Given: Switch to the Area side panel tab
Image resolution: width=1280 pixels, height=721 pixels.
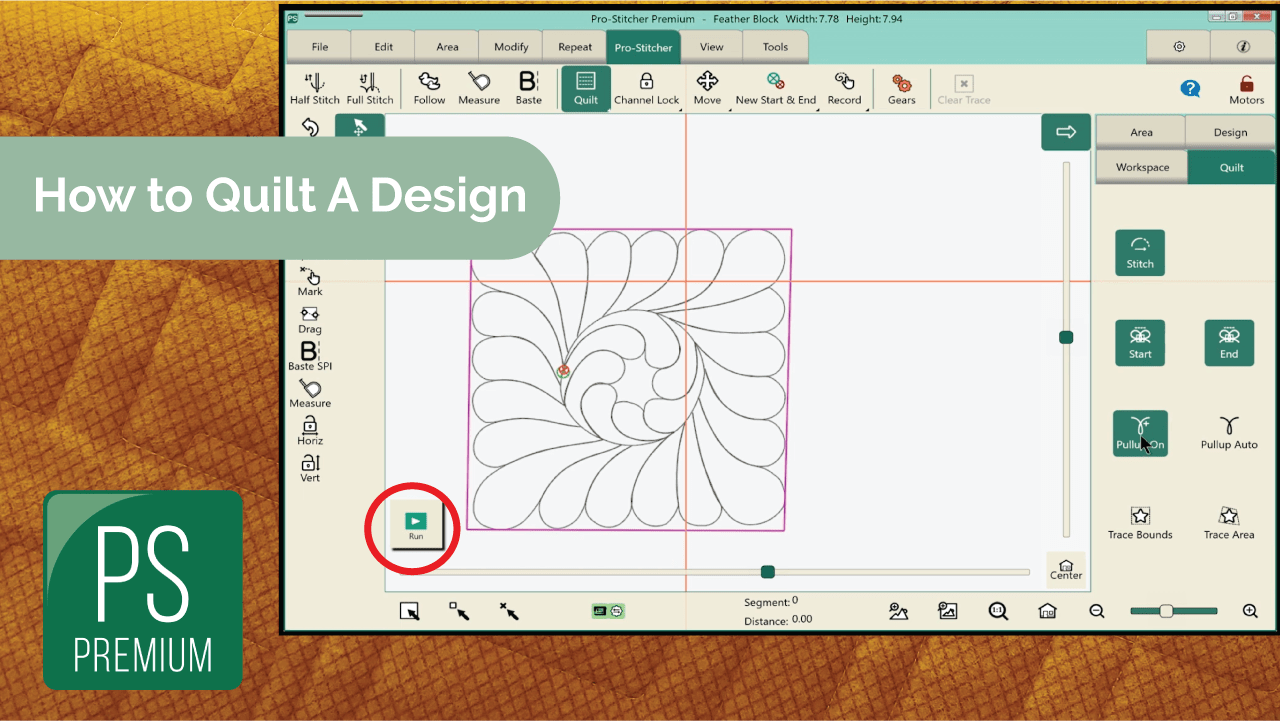Looking at the screenshot, I should tap(1141, 132).
